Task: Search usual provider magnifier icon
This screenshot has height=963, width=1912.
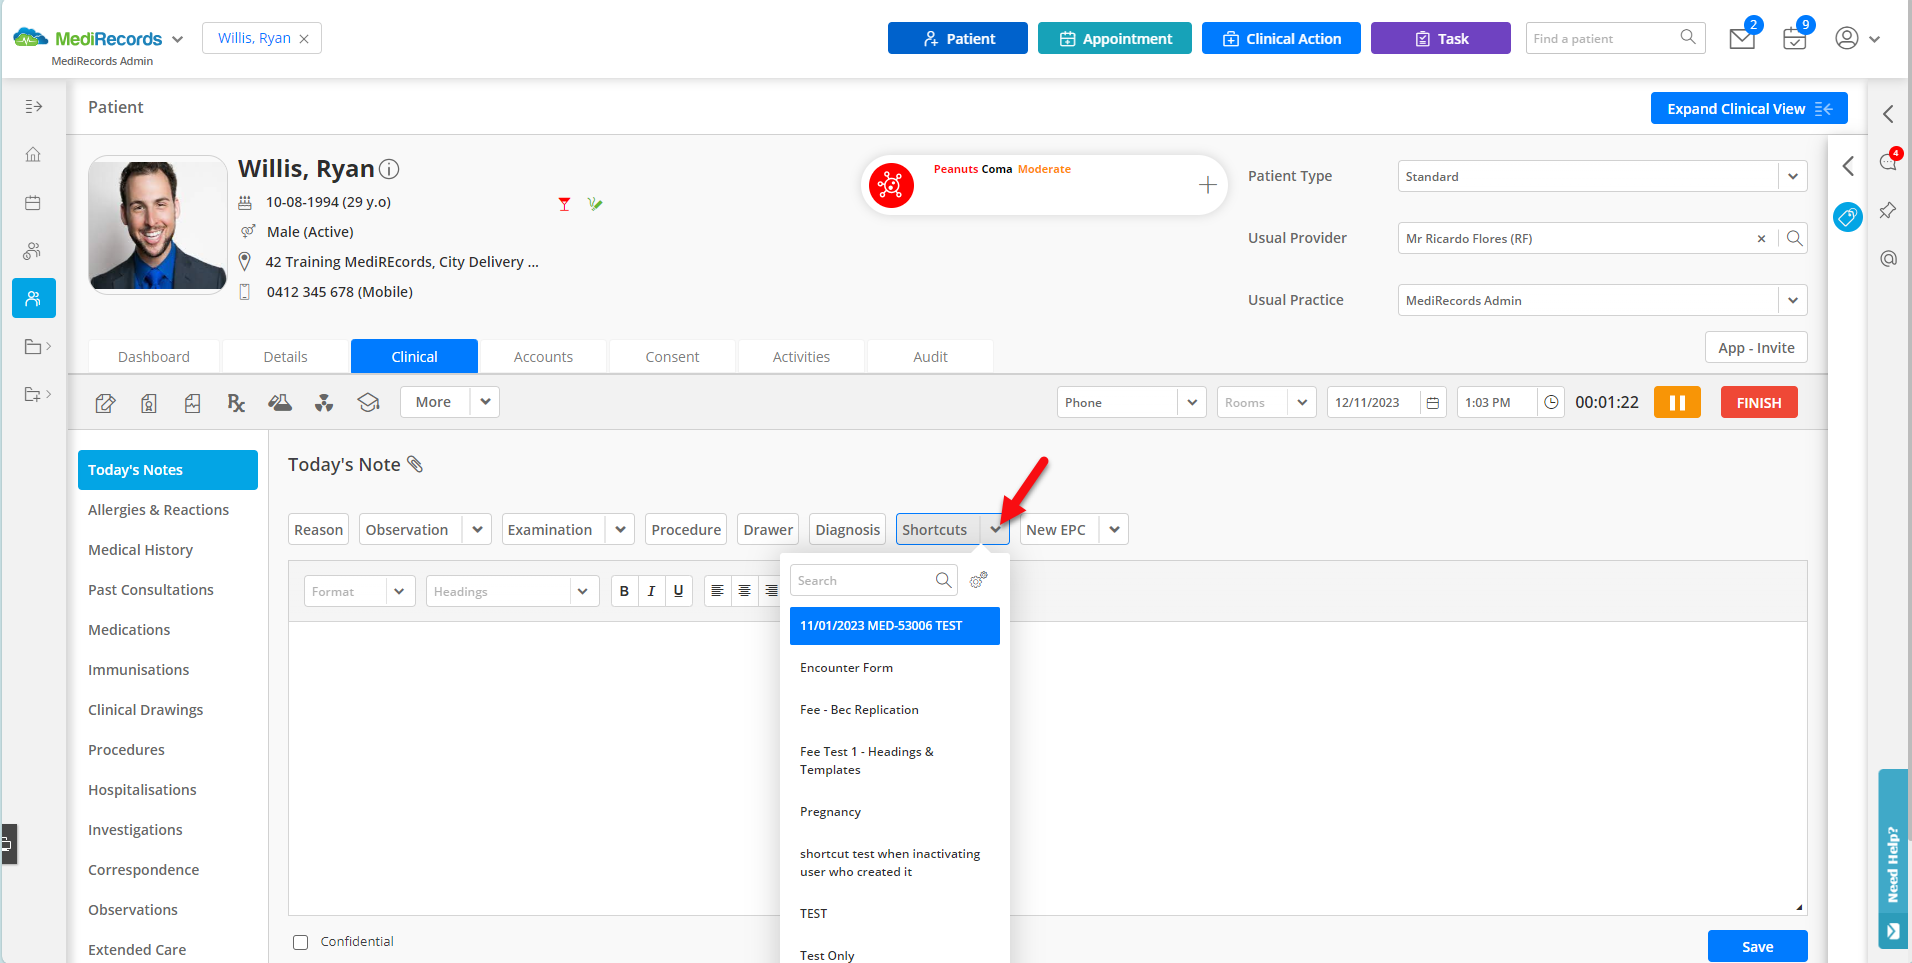Action: [1794, 238]
